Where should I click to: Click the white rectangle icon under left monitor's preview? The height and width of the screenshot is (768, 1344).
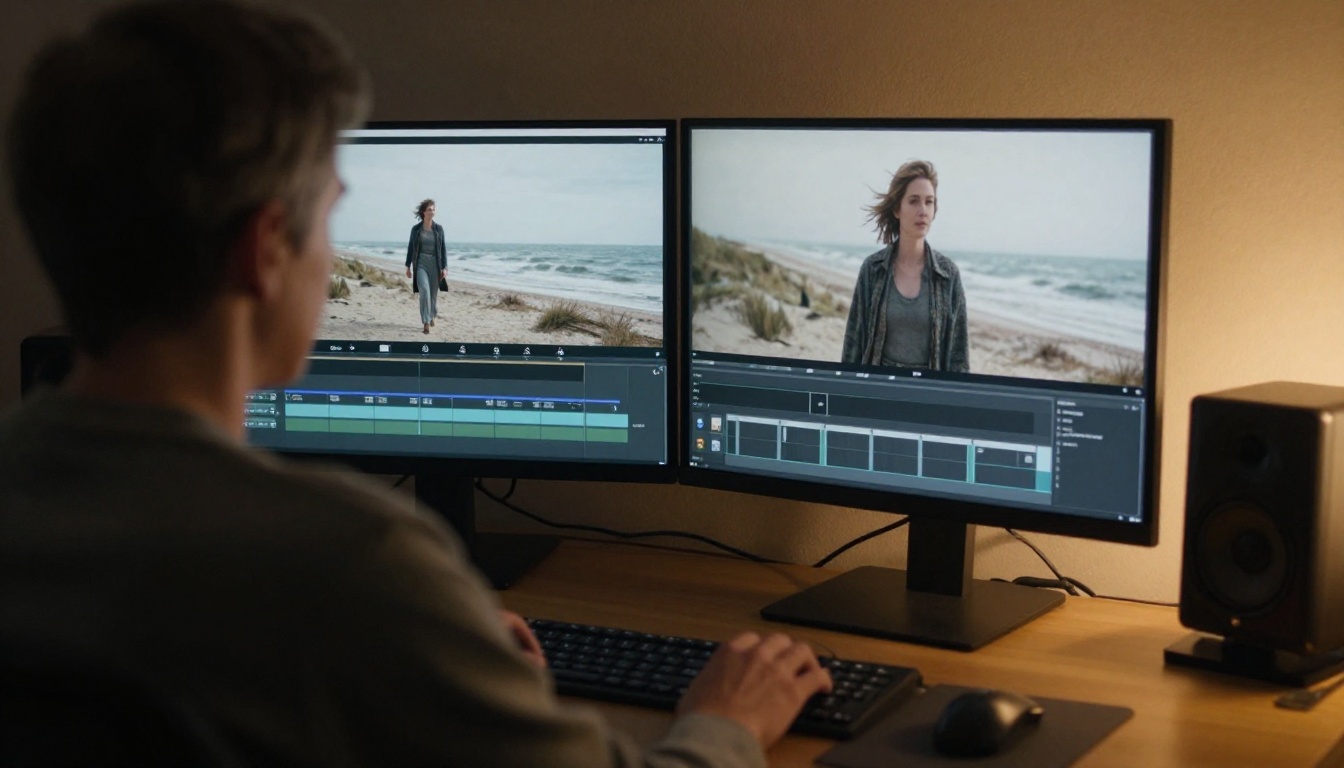click(x=384, y=348)
